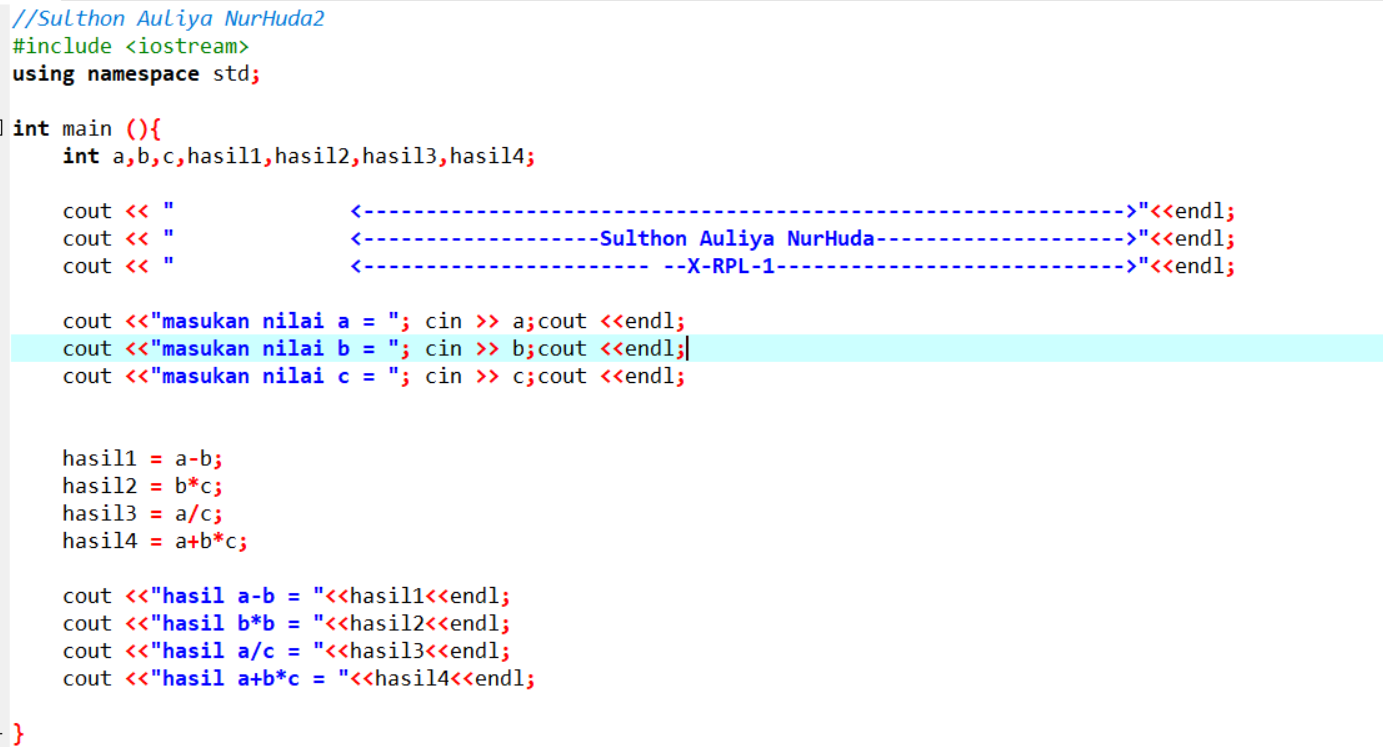Click the hasil1 = a-b assignment
This screenshot has width=1383, height=747.
tap(140, 458)
